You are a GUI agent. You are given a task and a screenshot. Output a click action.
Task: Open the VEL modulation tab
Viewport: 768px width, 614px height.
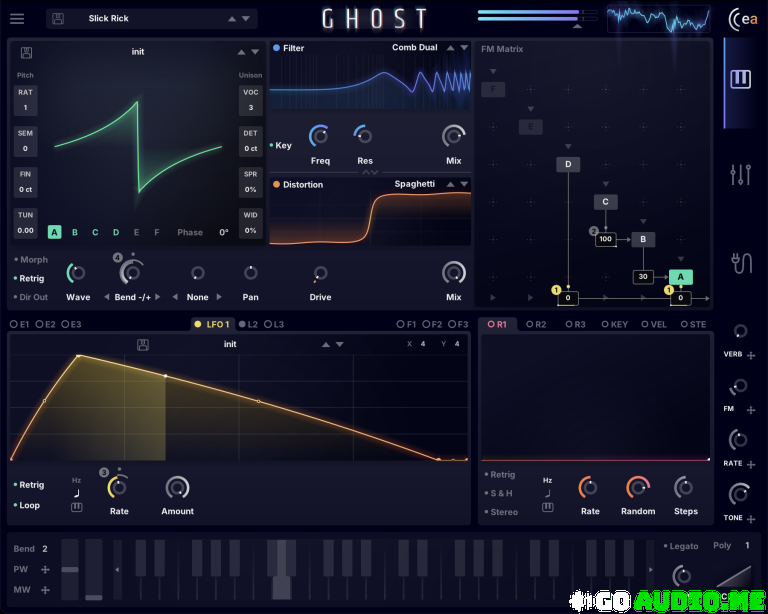[654, 324]
